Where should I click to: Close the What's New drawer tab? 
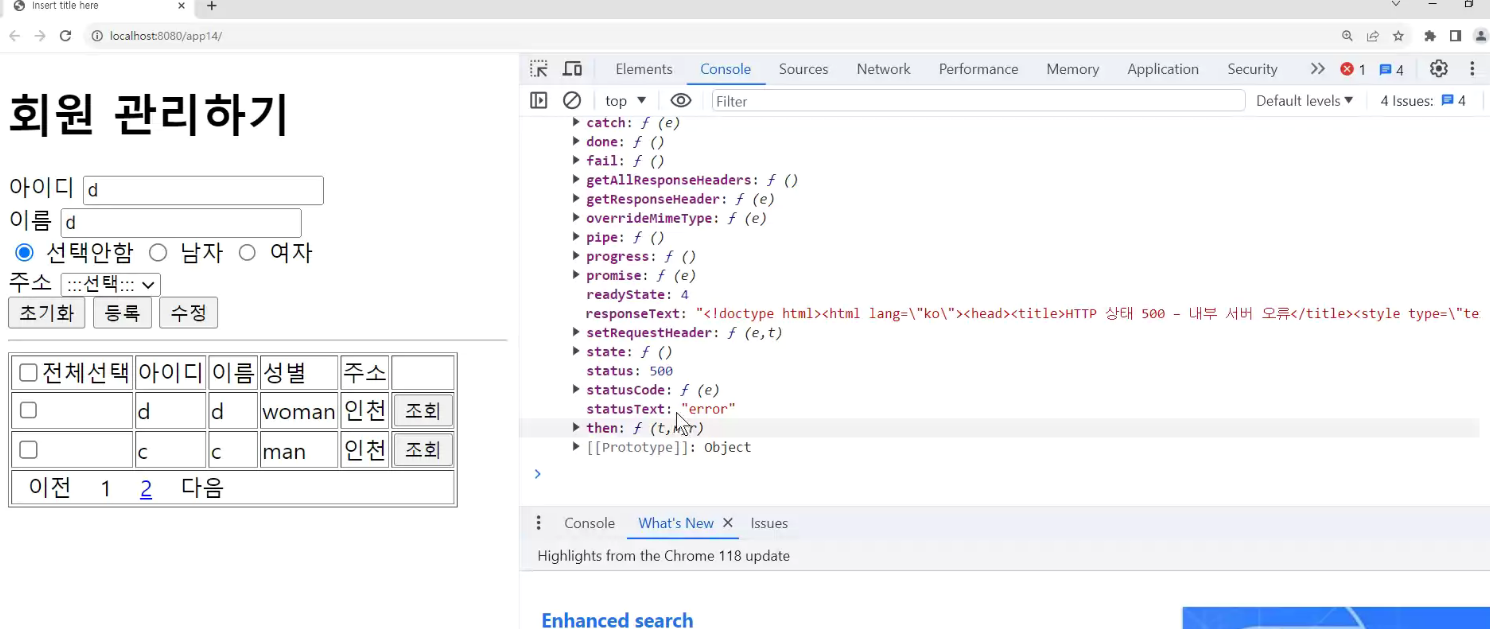727,523
